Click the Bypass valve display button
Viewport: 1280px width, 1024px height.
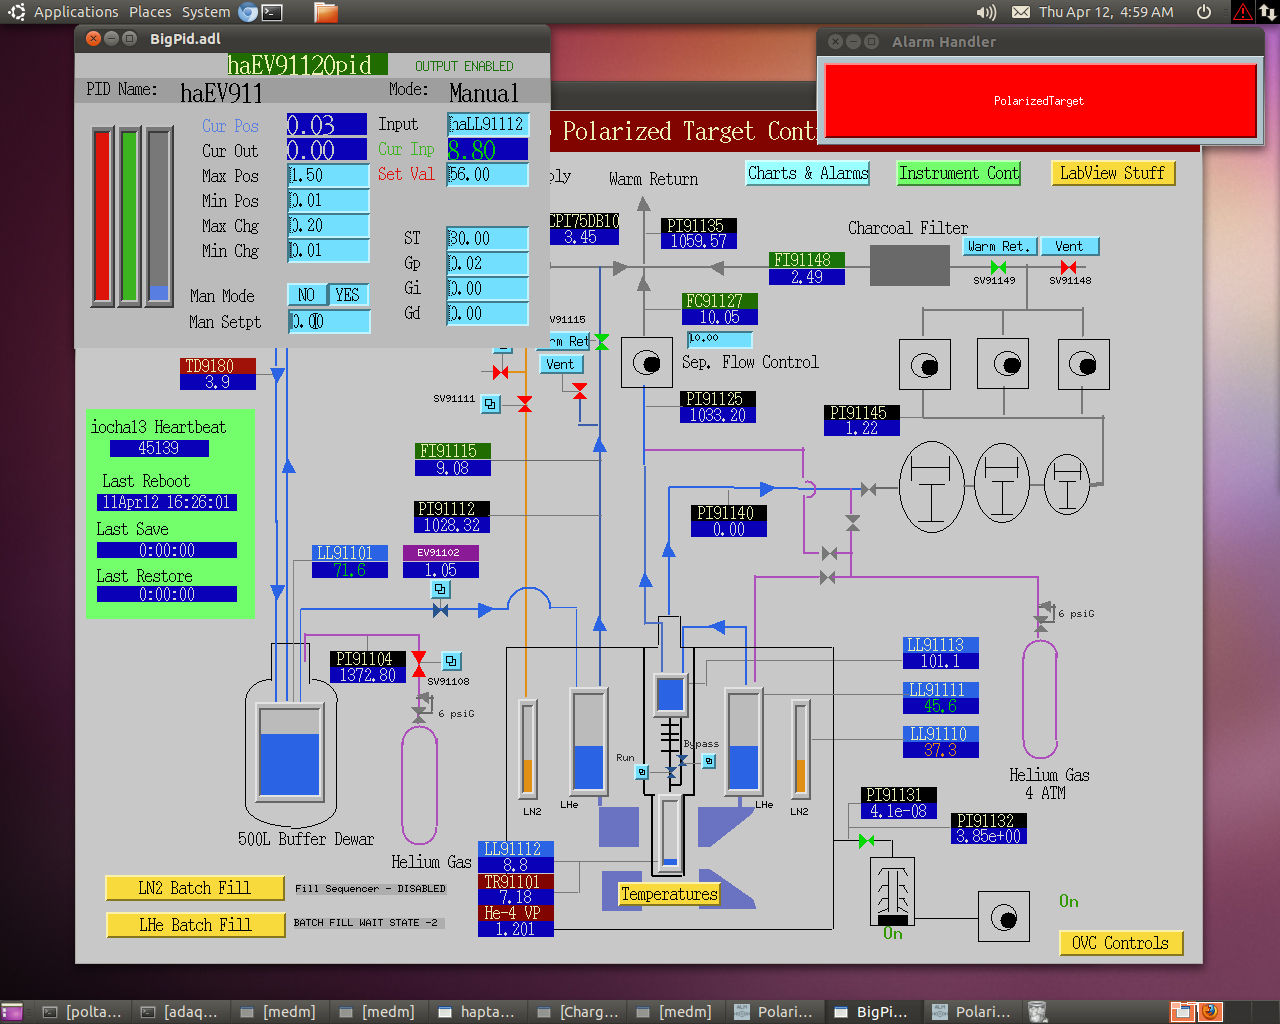click(x=708, y=761)
